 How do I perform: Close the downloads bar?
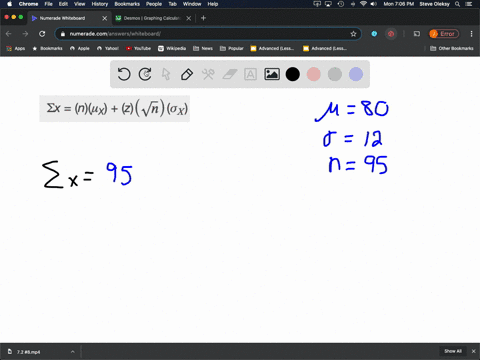point(473,351)
